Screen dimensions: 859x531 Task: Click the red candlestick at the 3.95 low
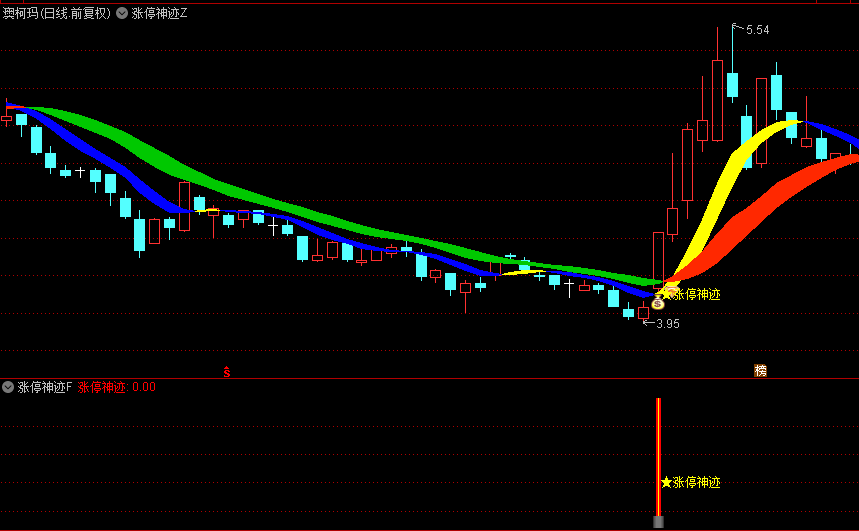(x=643, y=313)
